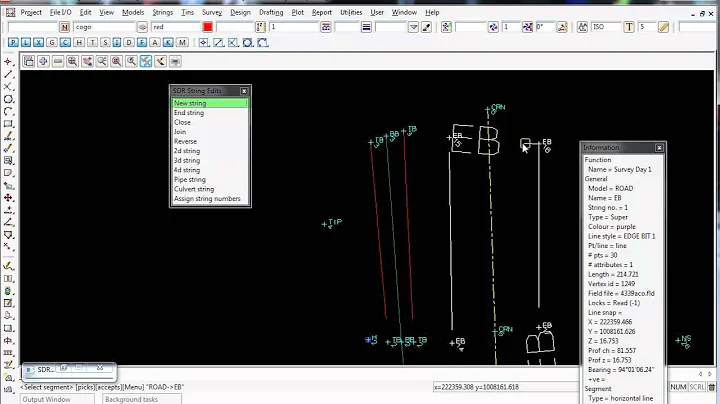Toggle the H snap button
This screenshot has width=720, height=404.
(x=79, y=43)
